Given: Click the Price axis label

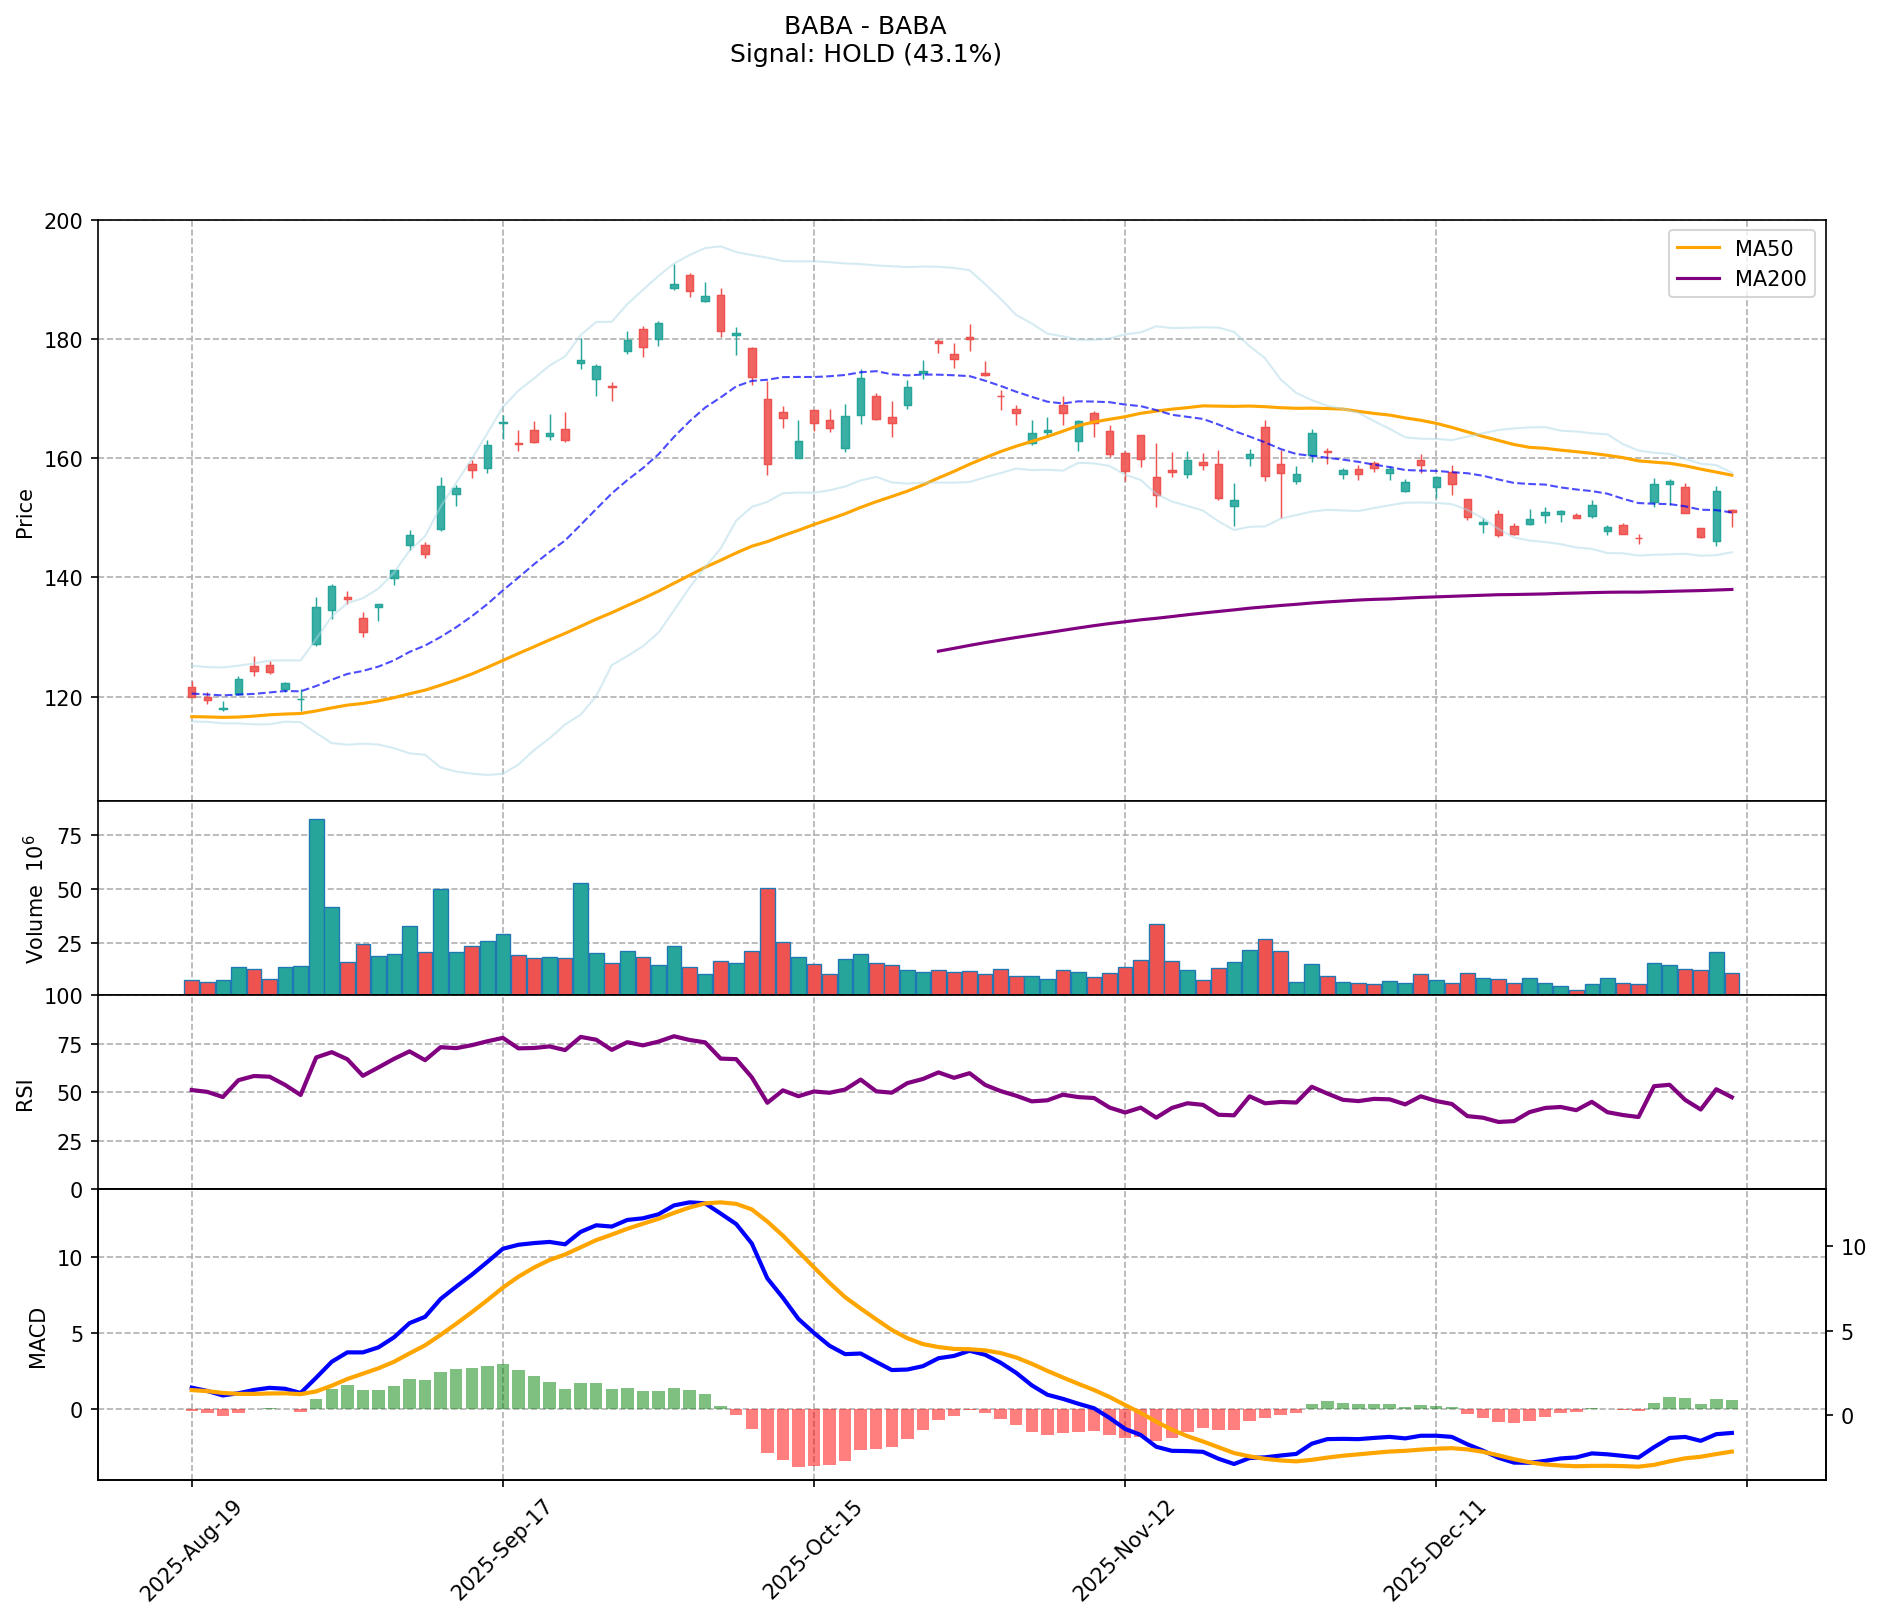Looking at the screenshot, I should [x=25, y=513].
